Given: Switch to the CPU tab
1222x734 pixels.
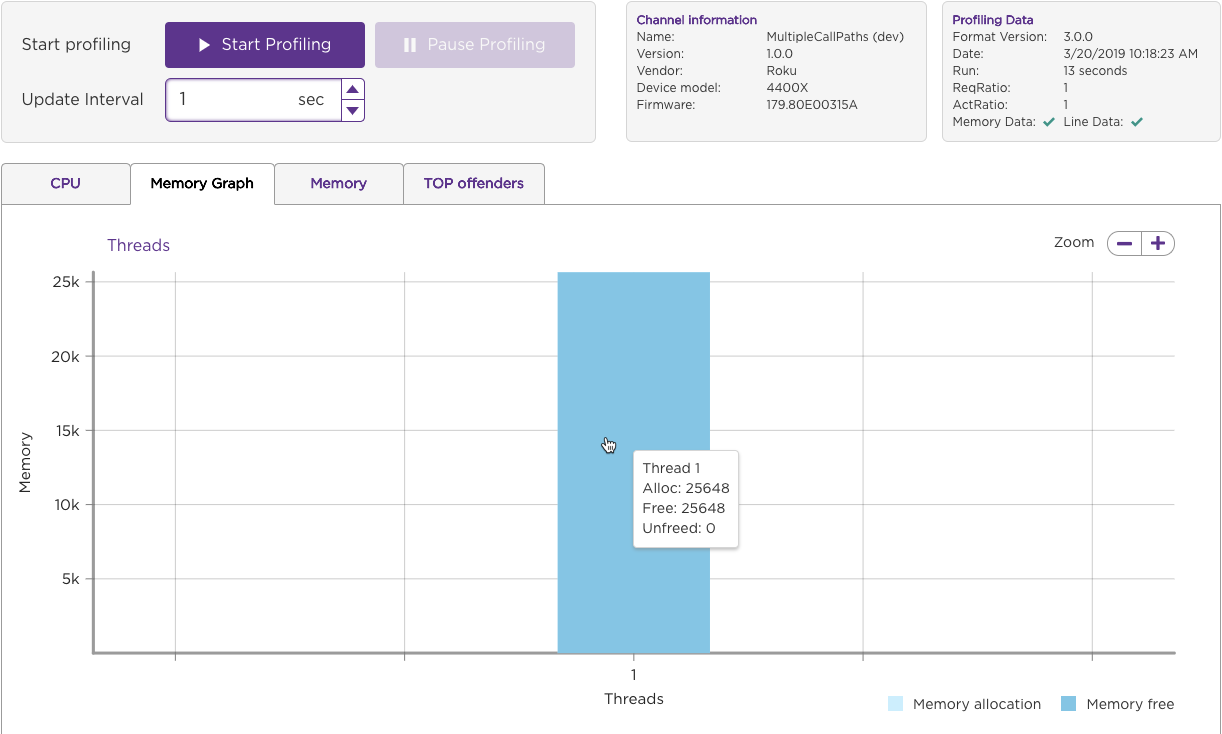Looking at the screenshot, I should [65, 183].
